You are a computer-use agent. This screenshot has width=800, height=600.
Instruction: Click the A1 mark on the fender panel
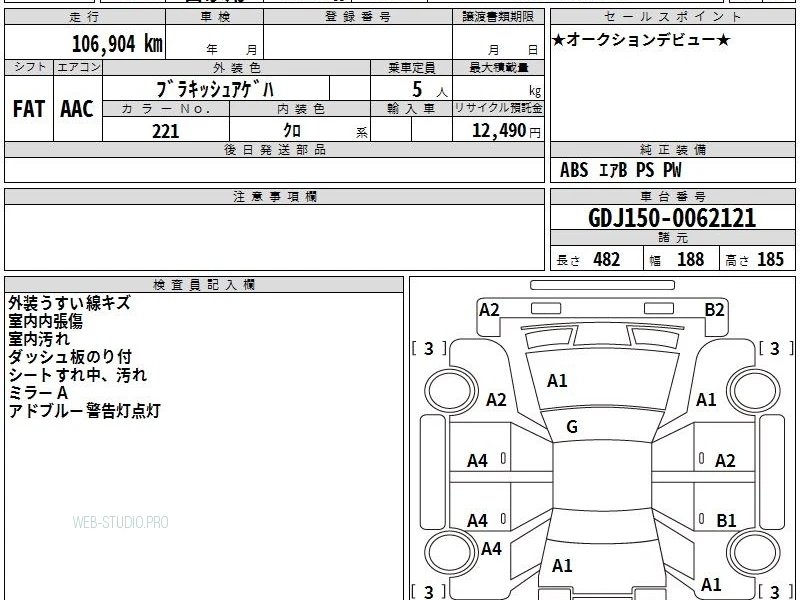(707, 399)
